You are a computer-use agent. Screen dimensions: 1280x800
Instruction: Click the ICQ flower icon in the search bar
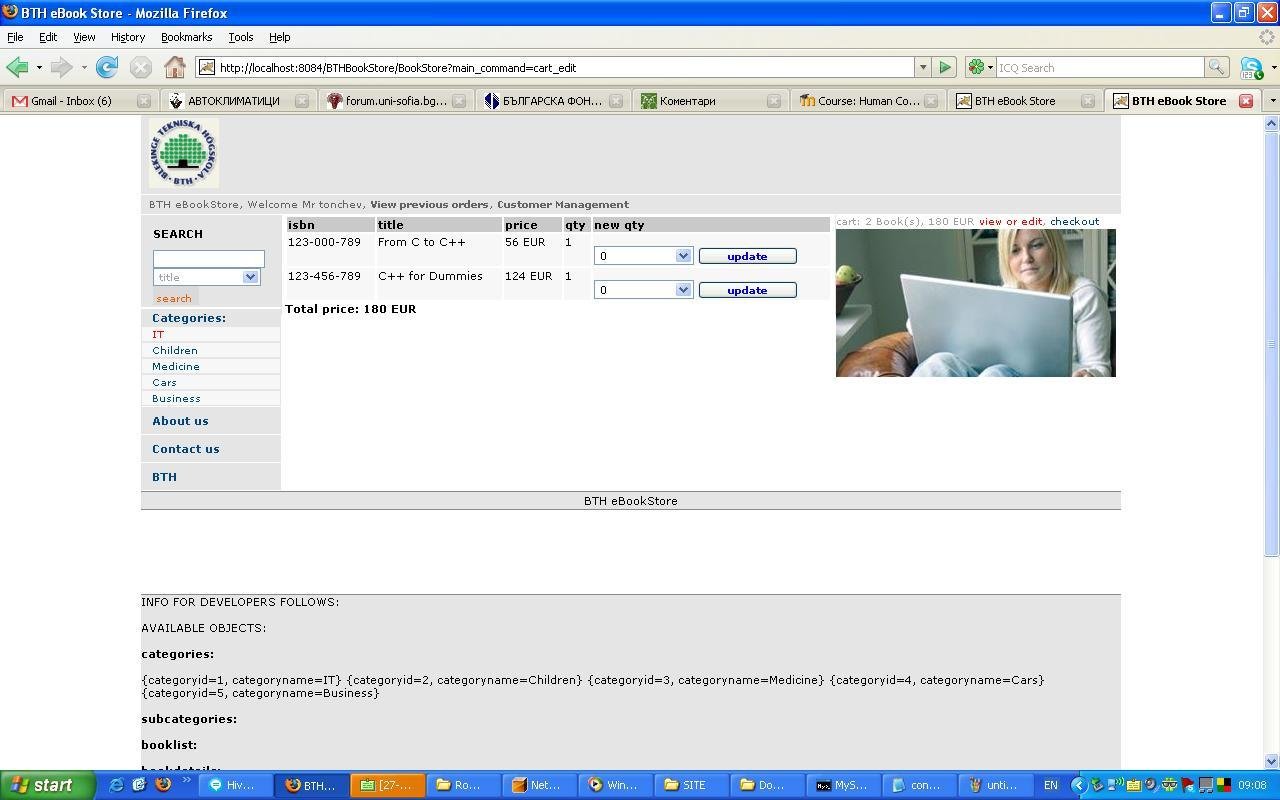tap(978, 67)
